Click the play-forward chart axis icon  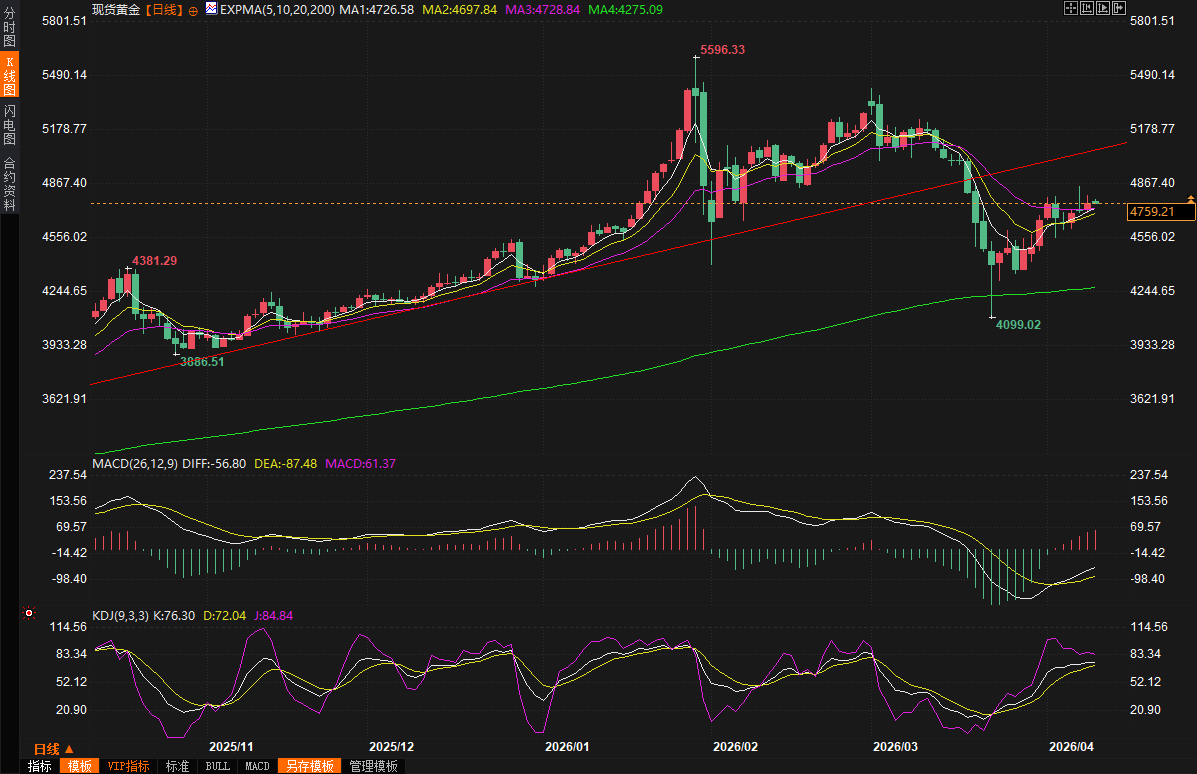(x=1102, y=8)
